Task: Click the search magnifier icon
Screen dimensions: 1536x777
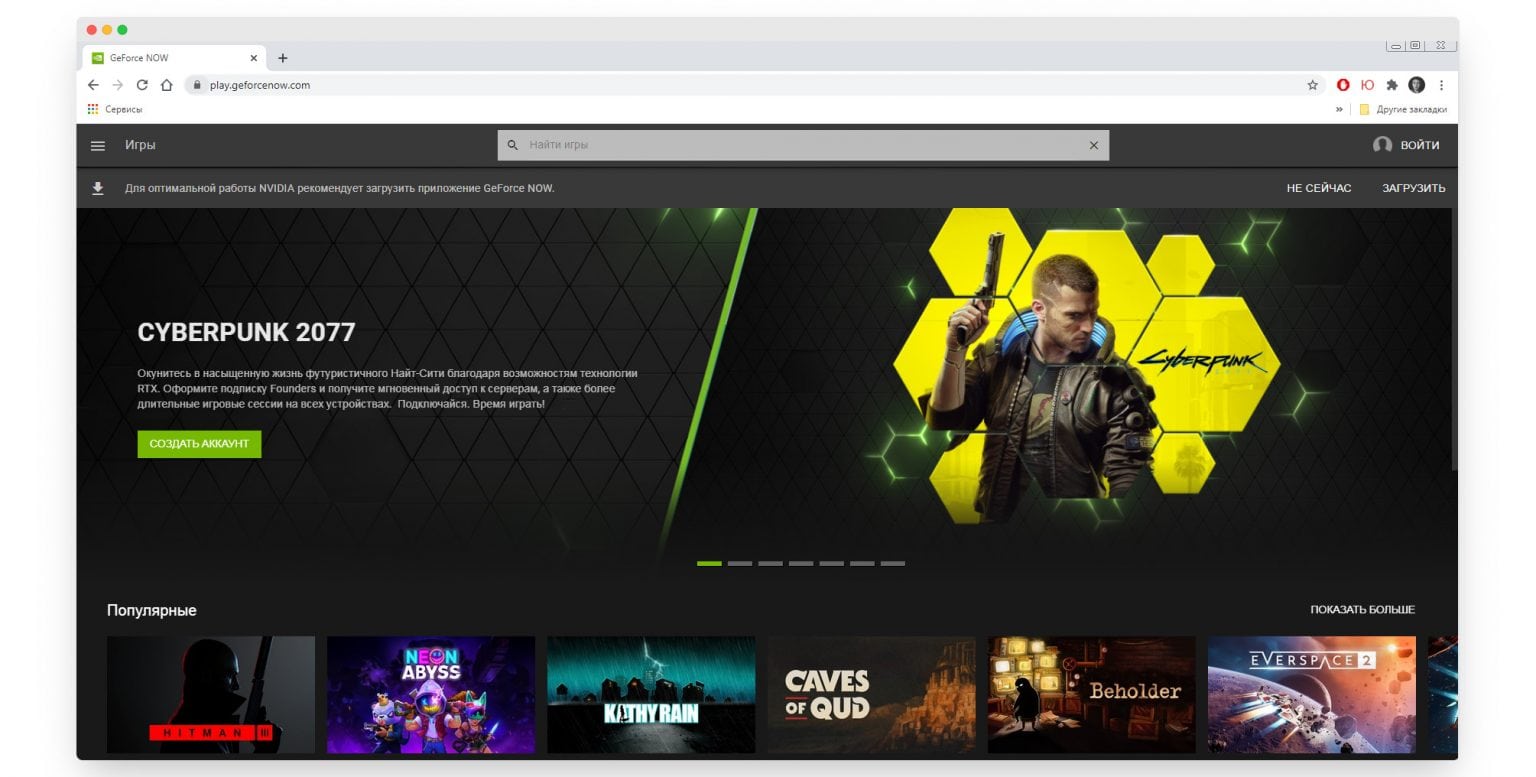Action: 513,145
